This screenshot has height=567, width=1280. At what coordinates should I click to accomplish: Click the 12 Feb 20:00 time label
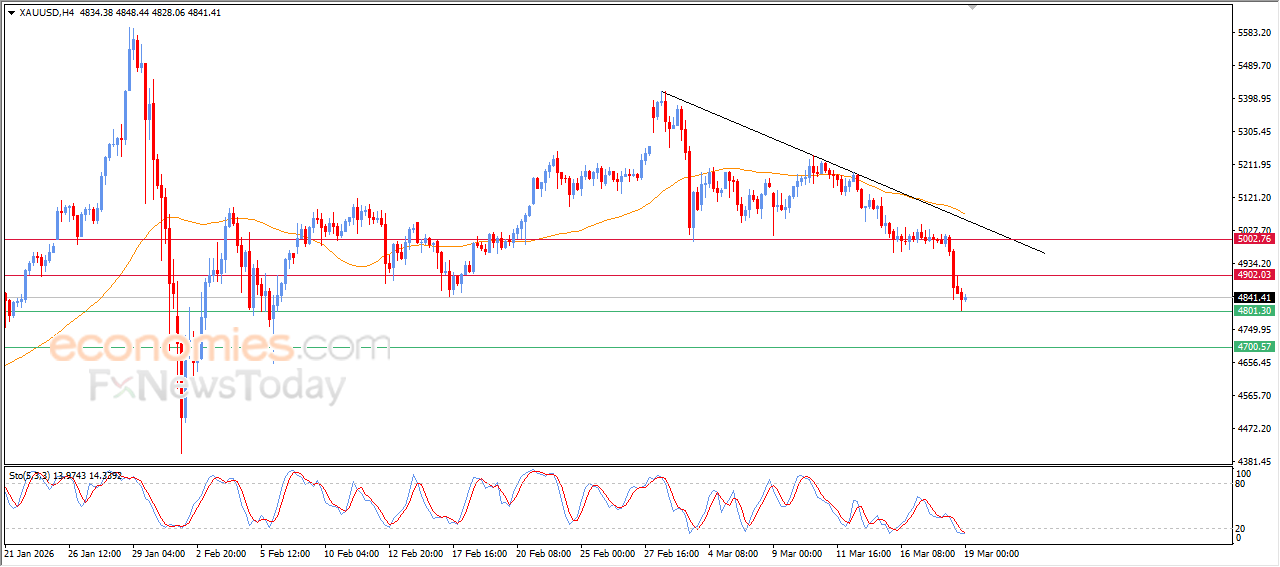click(x=415, y=553)
